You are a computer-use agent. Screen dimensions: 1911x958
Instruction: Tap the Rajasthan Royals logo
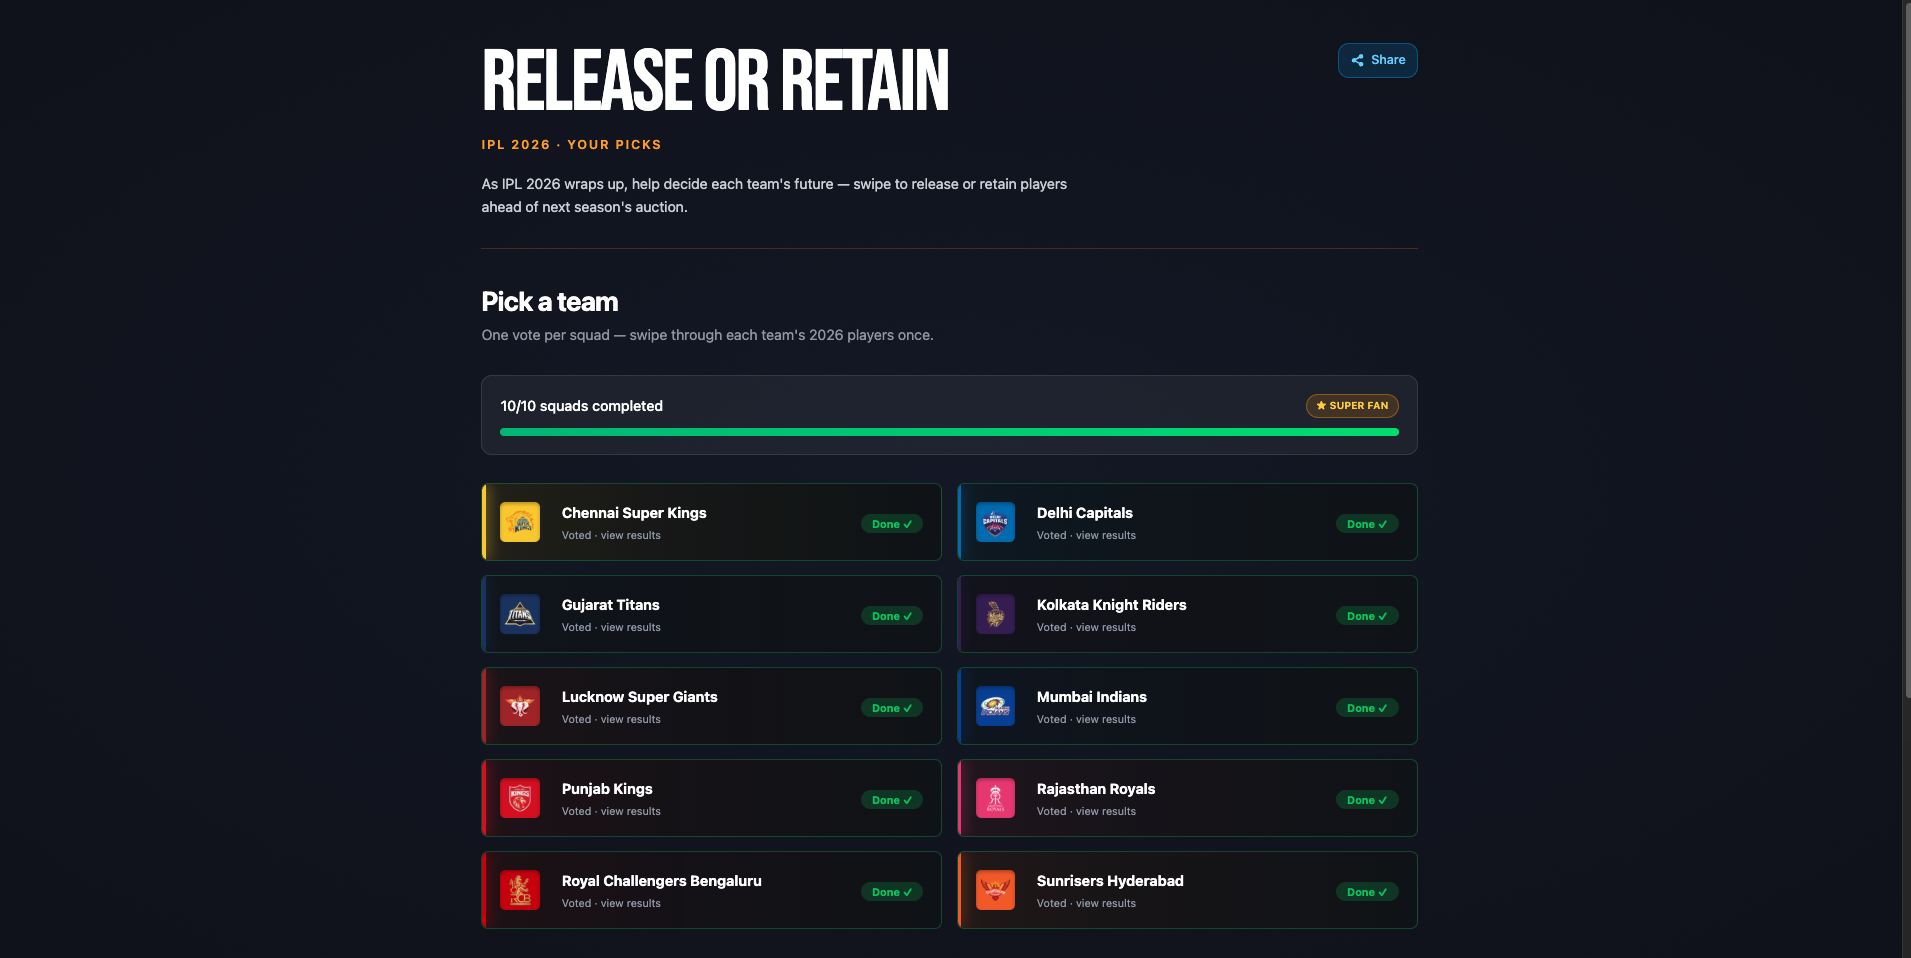[995, 798]
